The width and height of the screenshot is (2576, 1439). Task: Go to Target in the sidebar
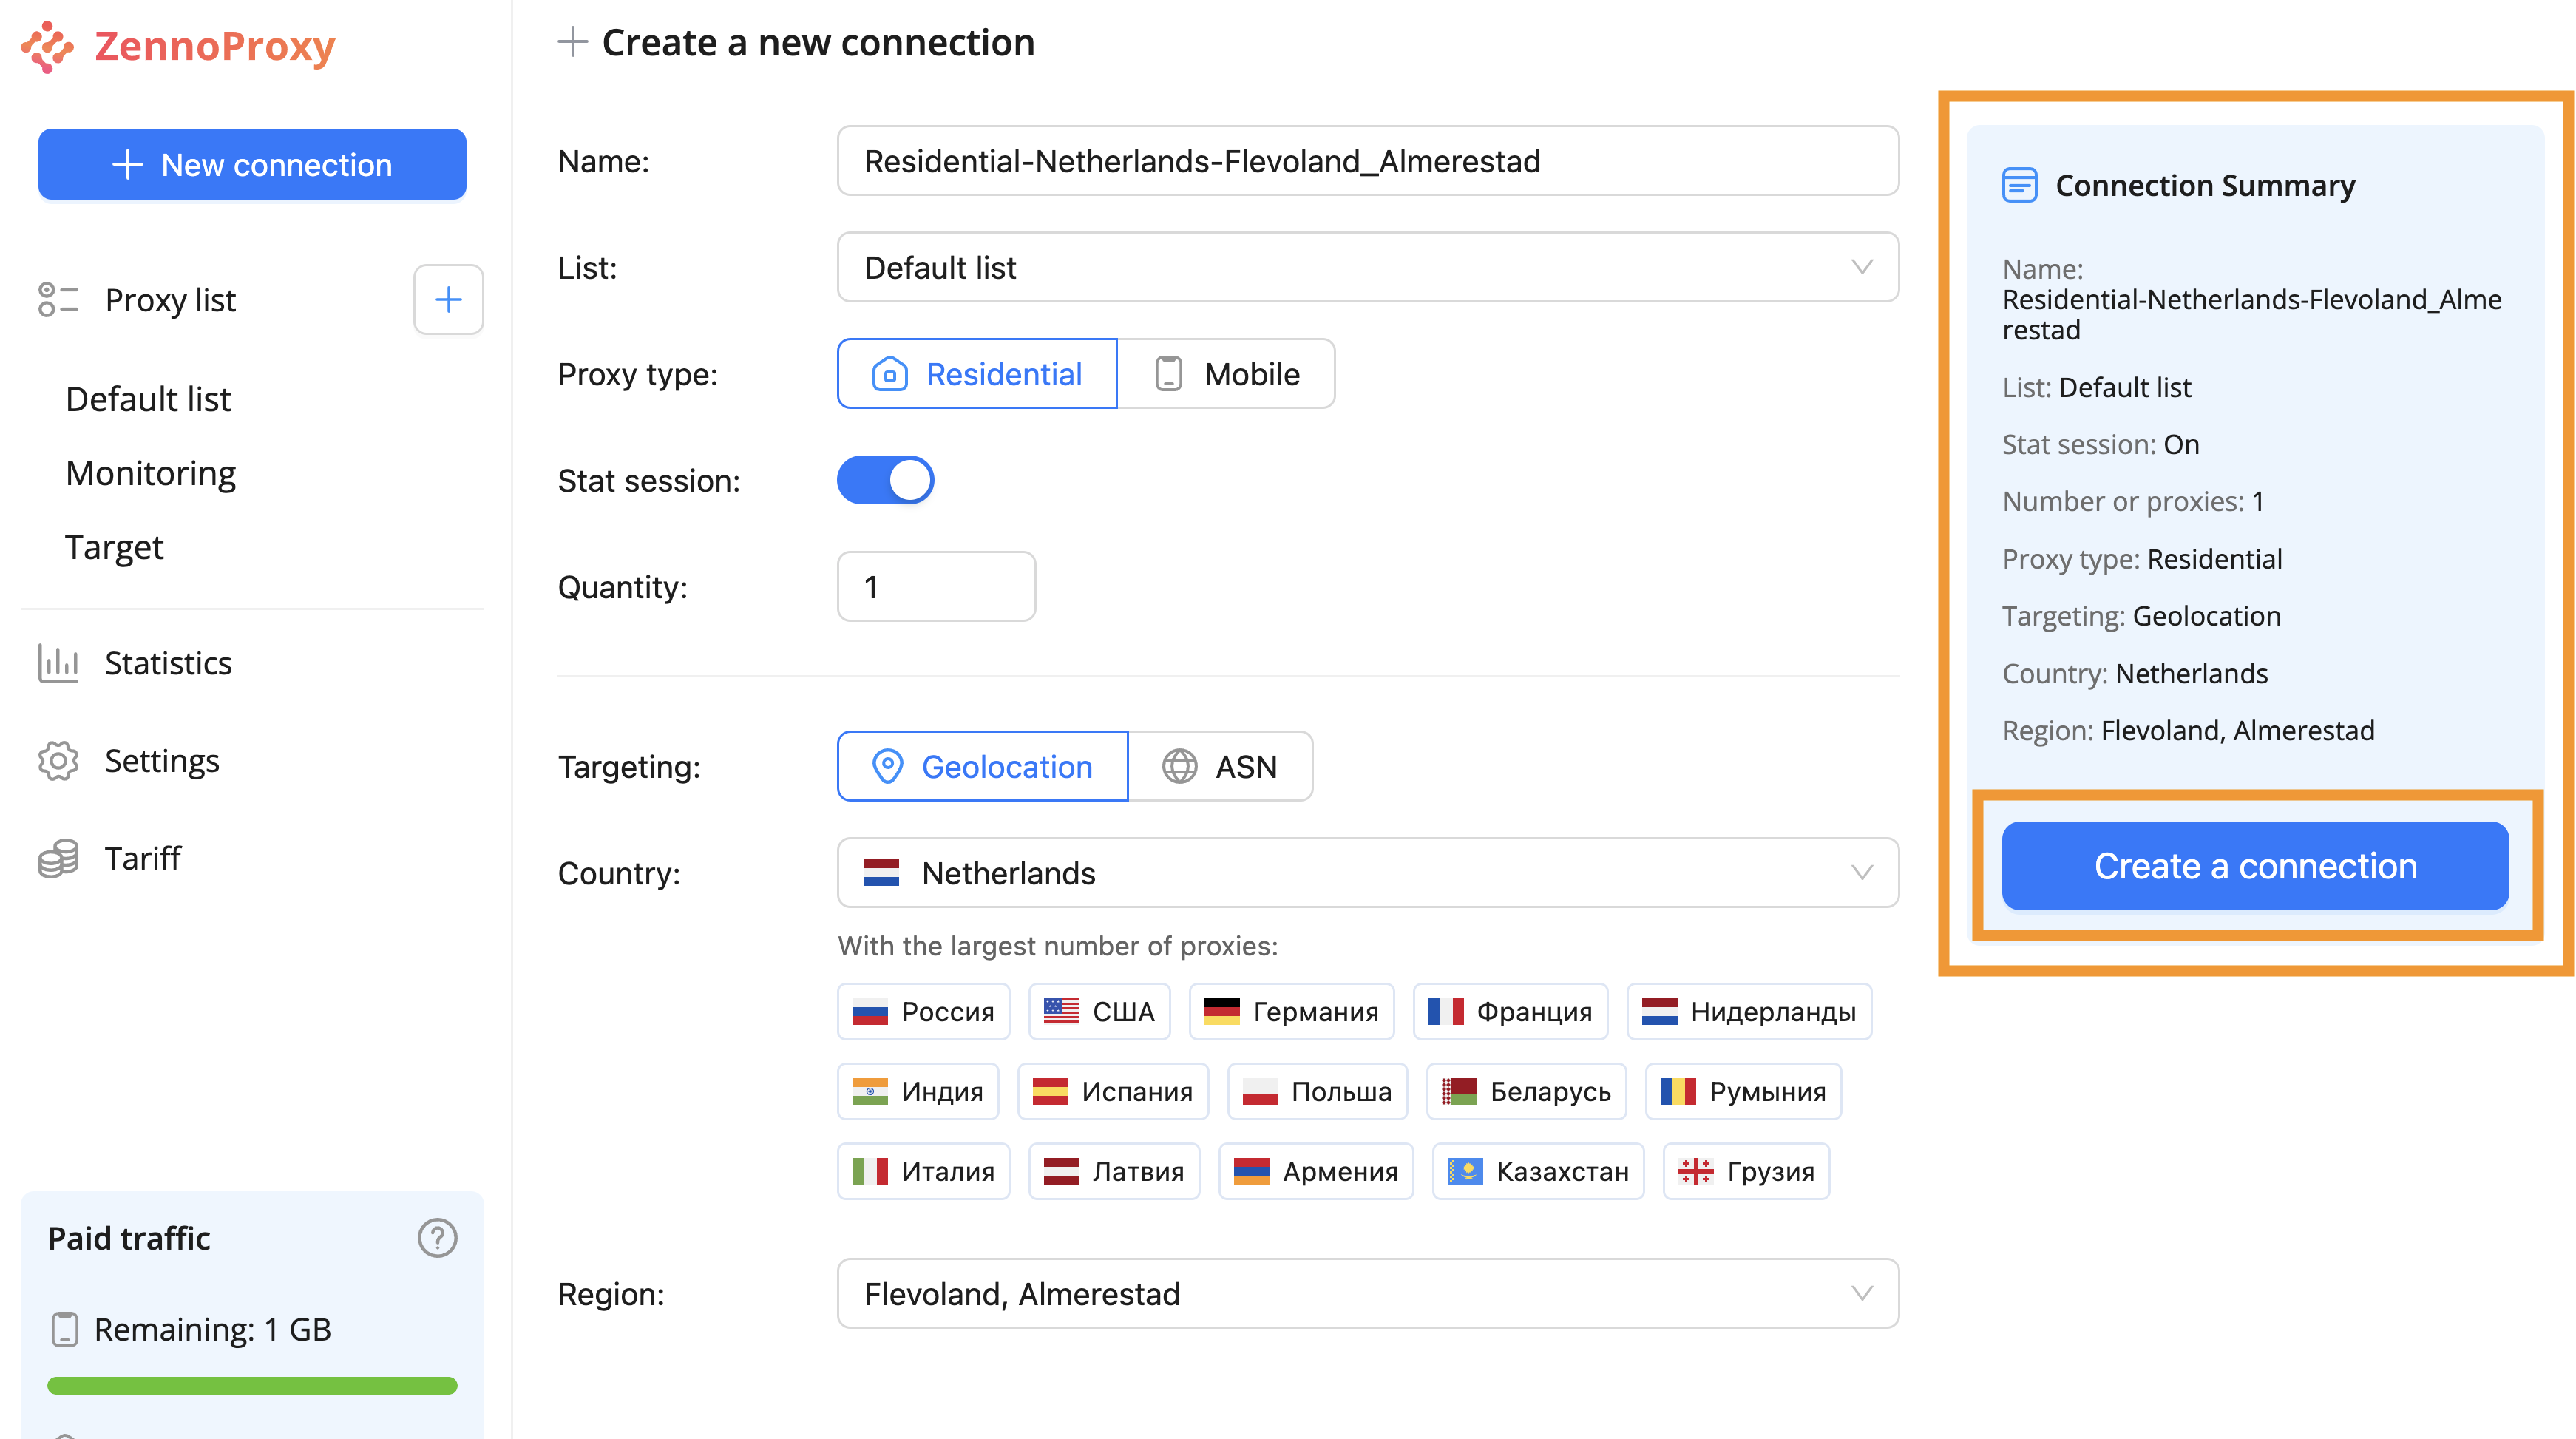[x=114, y=547]
